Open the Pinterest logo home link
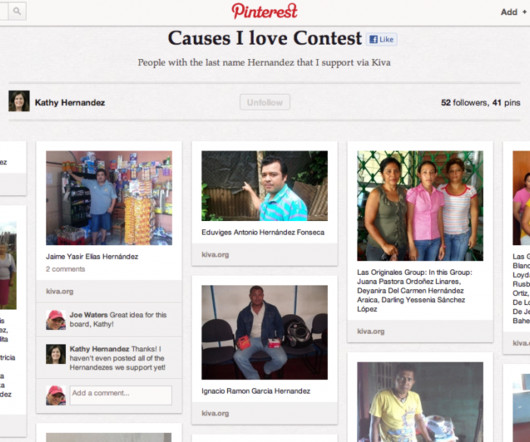 265,11
